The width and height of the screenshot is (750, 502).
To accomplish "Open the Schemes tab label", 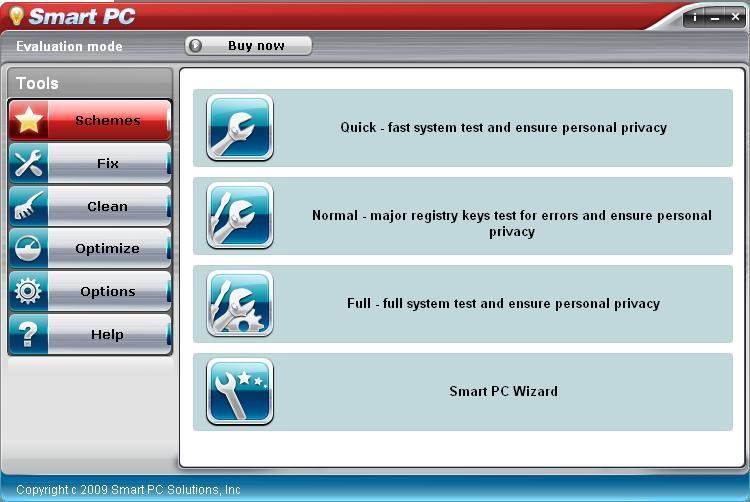I will 108,120.
